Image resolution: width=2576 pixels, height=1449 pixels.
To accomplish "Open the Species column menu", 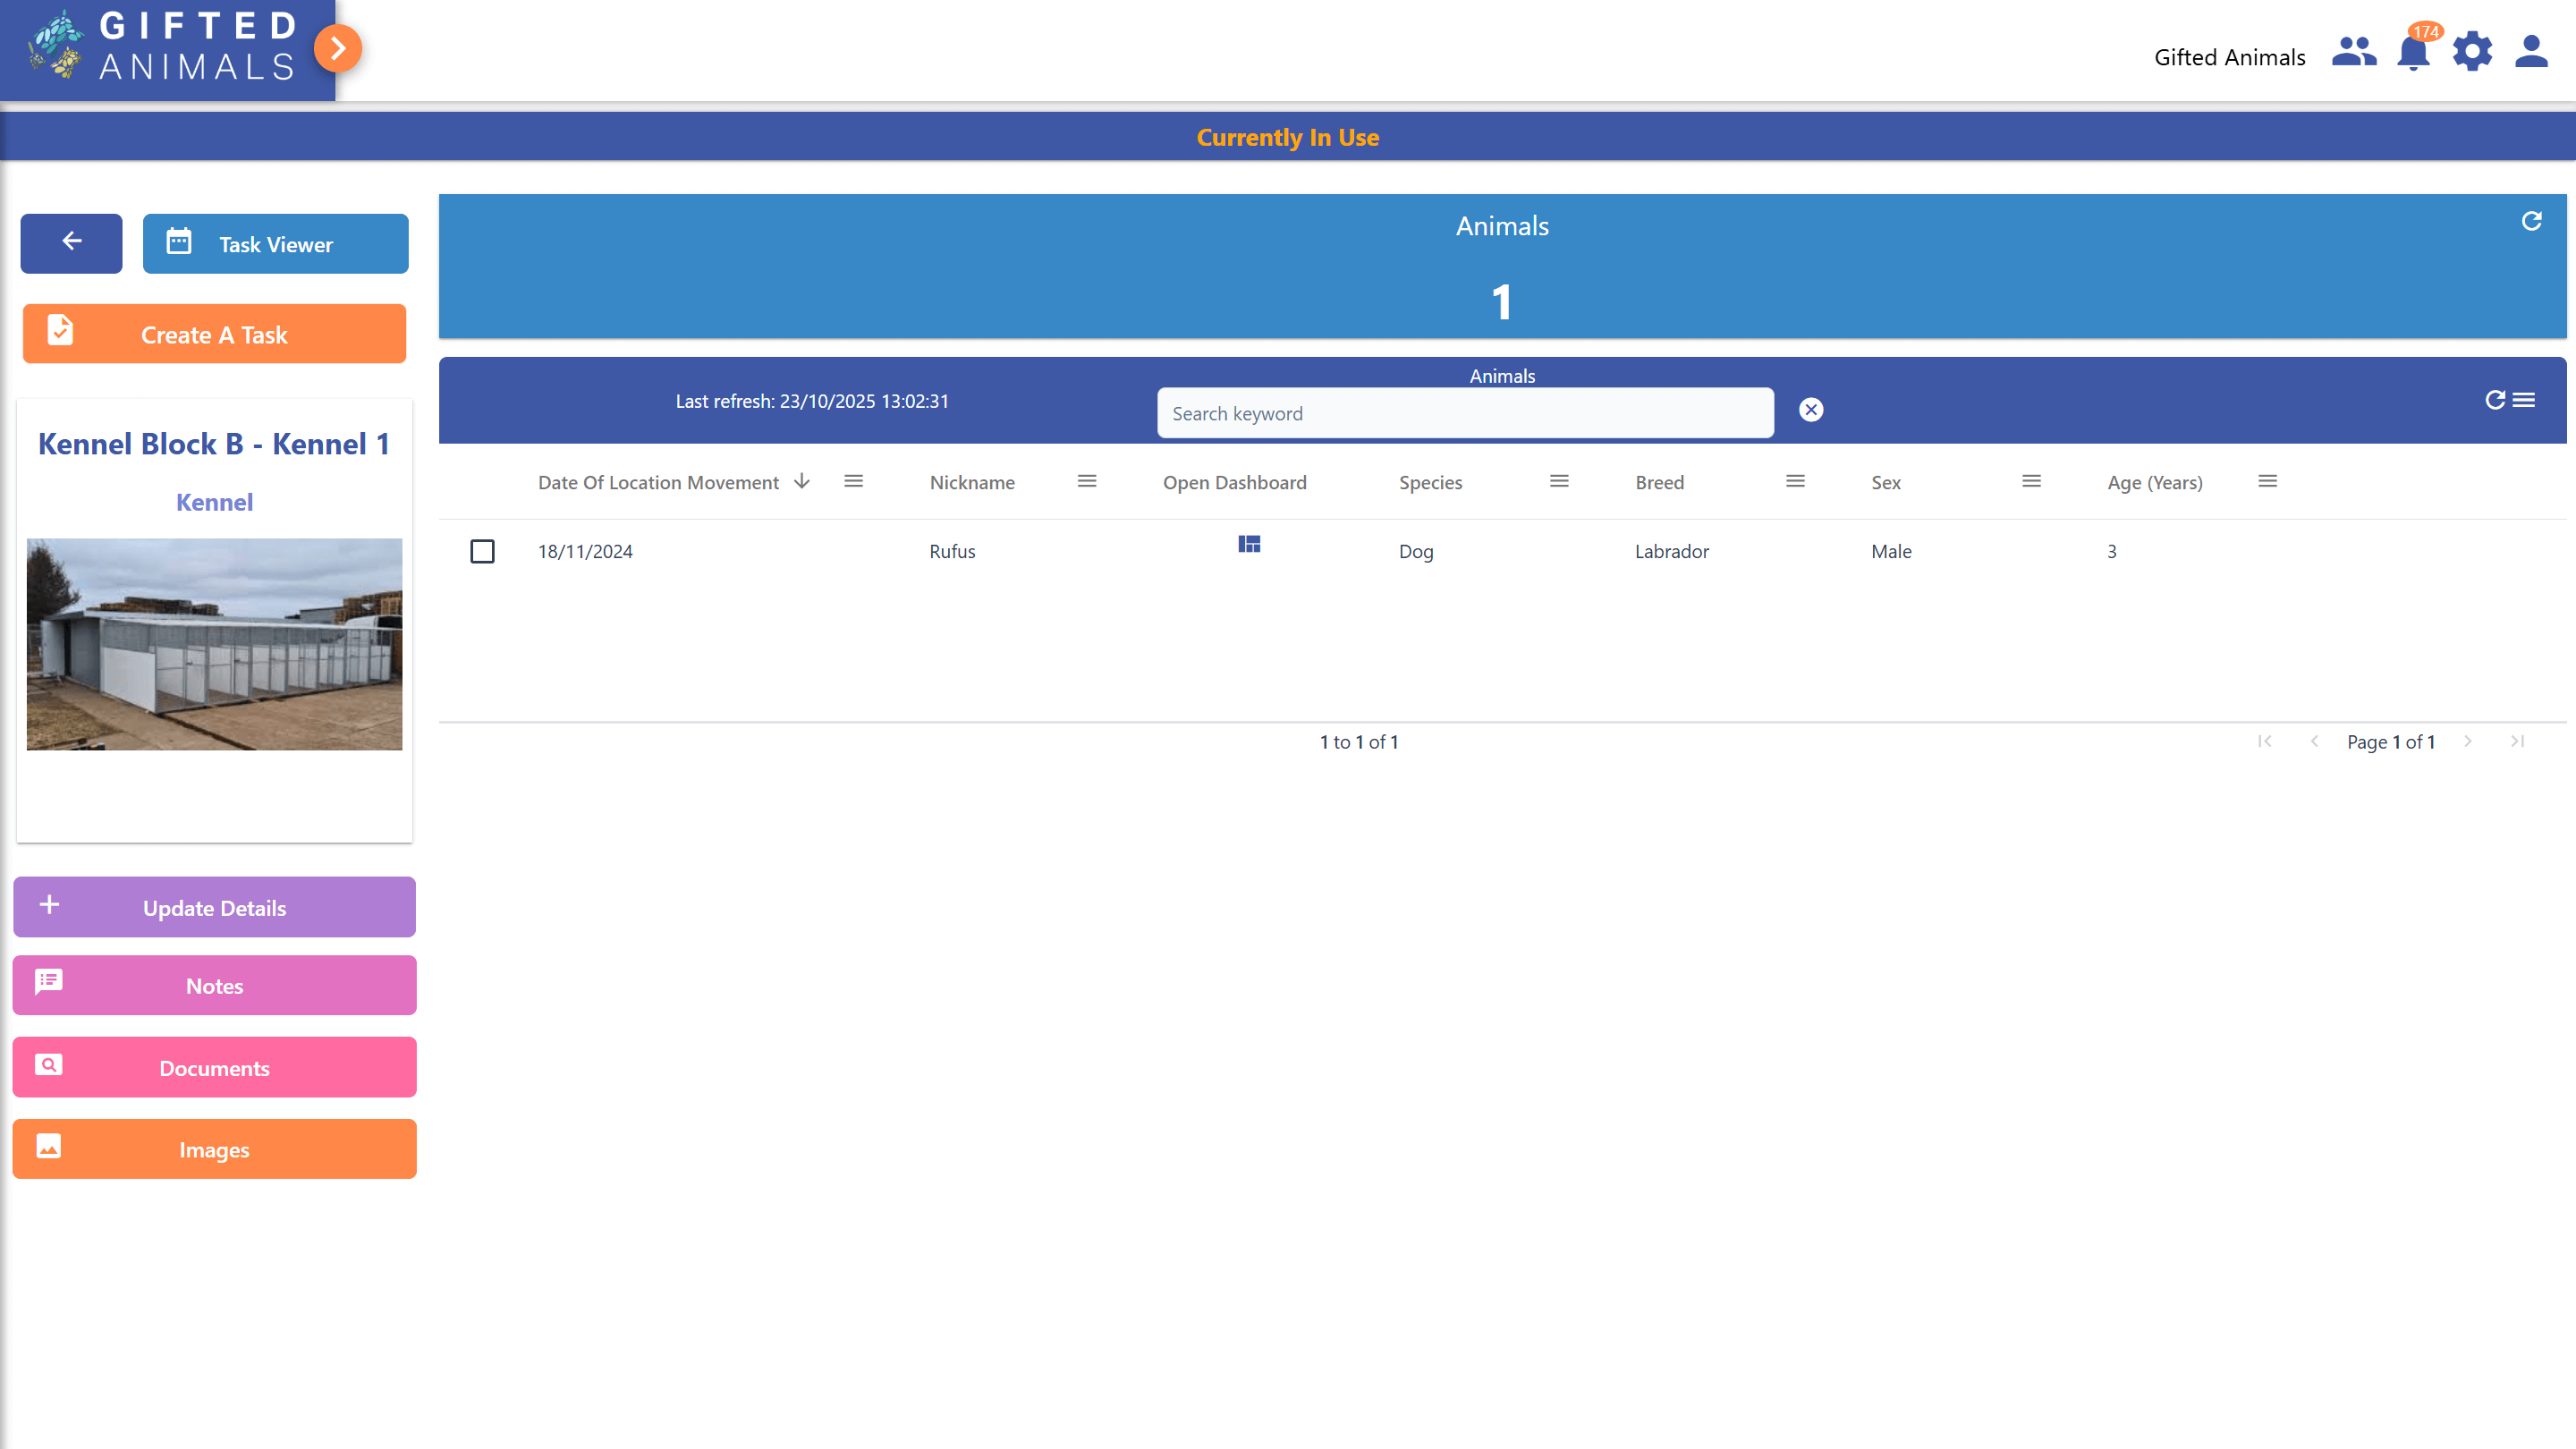I will click(1559, 482).
